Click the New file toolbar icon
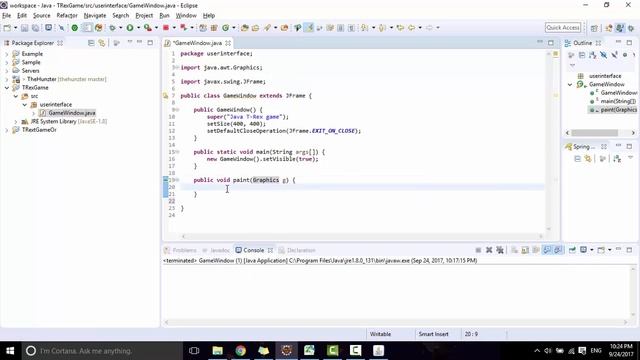Screen dimensions: 640x360 tap(7, 28)
